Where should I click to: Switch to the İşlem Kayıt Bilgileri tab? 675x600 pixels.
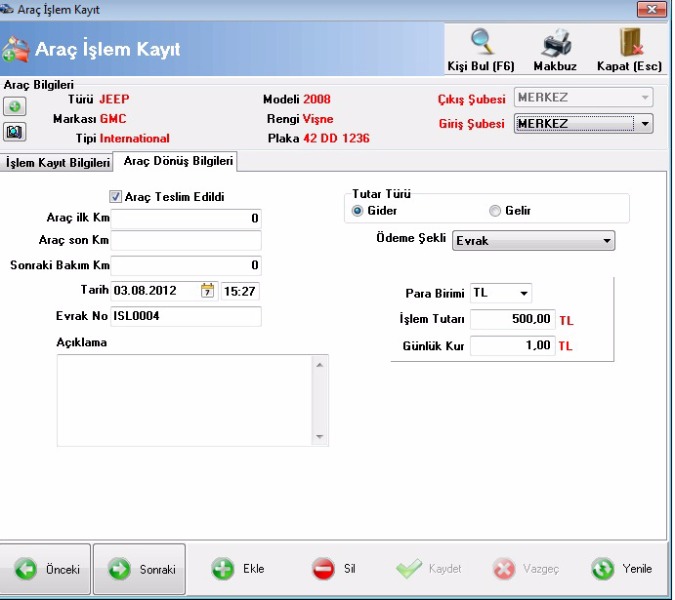click(57, 163)
